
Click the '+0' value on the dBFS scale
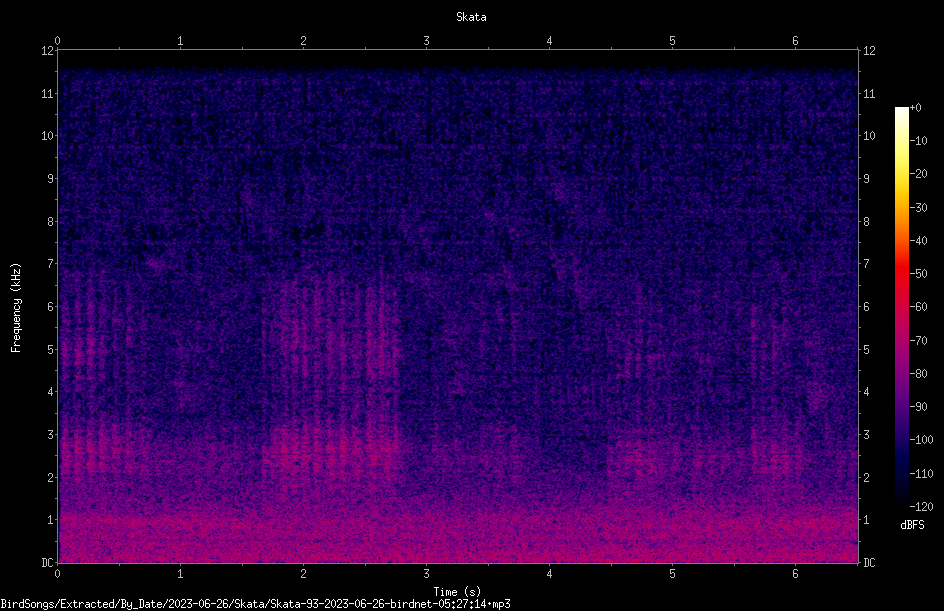pos(915,108)
